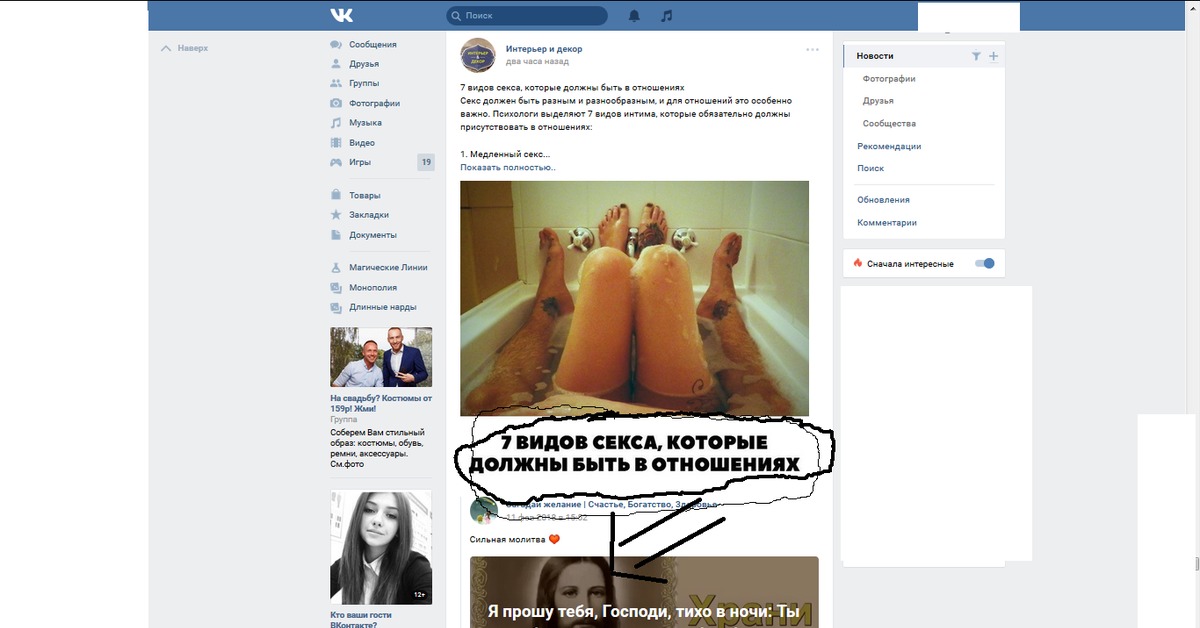Open post options three-dot menu
The image size is (1200, 628).
812,49
